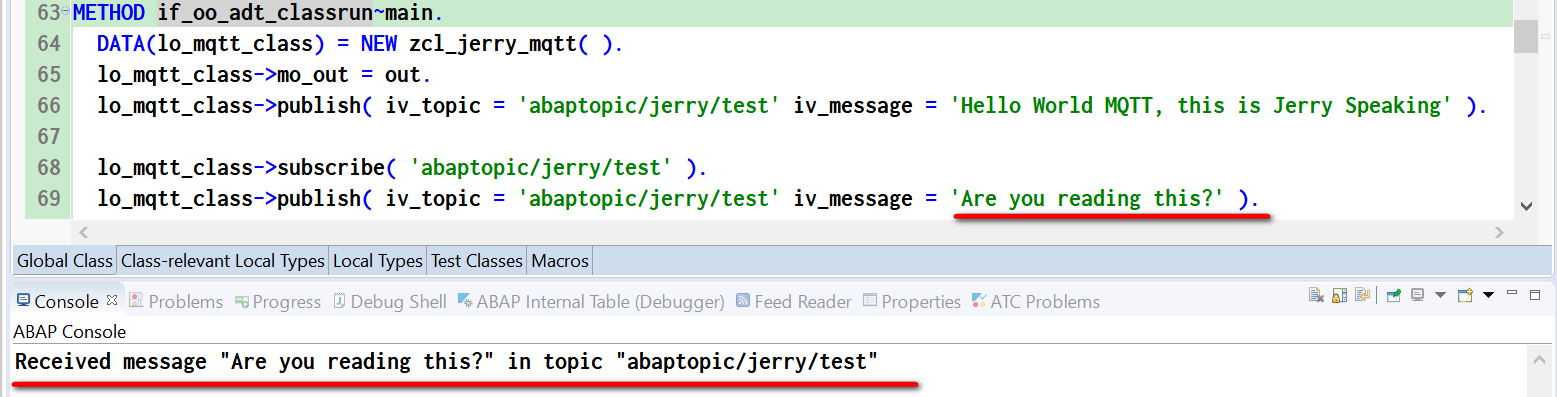Viewport: 1557px width, 397px height.
Task: Click the Open Console icon
Action: (x=1465, y=295)
